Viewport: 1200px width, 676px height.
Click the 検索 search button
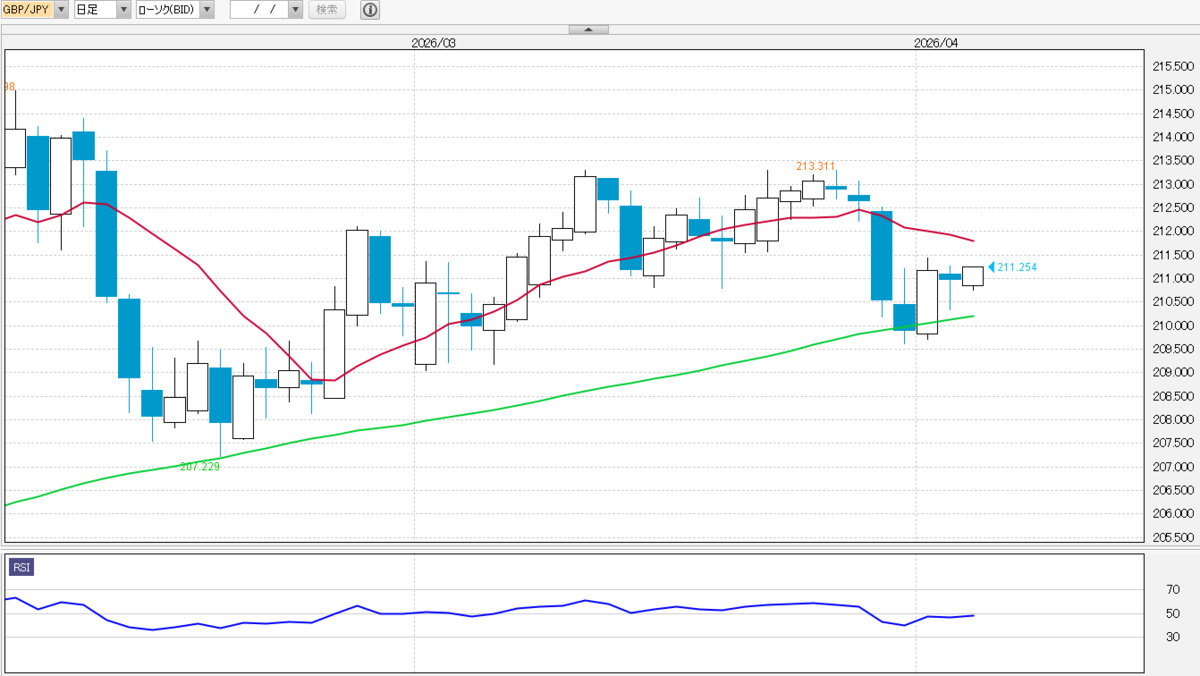click(327, 10)
